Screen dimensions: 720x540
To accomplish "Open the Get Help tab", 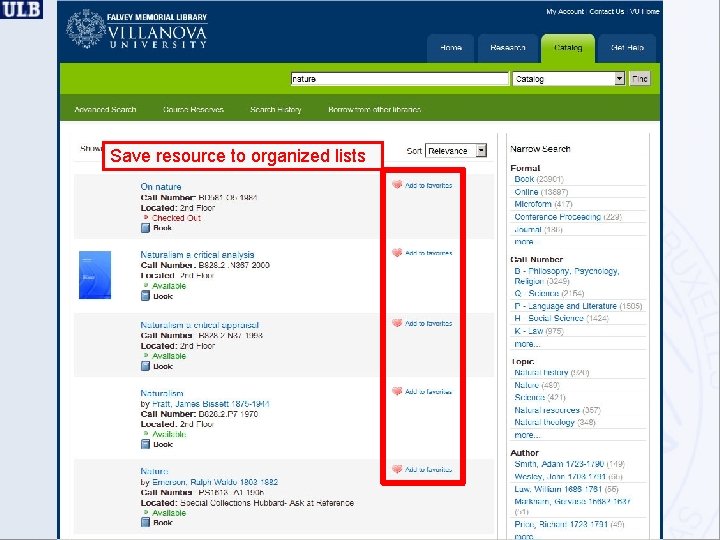I will pyautogui.click(x=627, y=48).
